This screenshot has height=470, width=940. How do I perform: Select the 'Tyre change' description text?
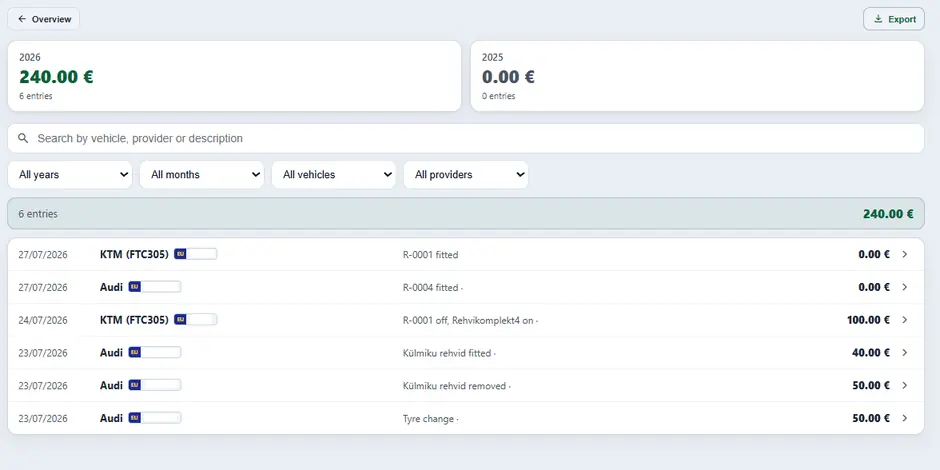click(x=428, y=419)
